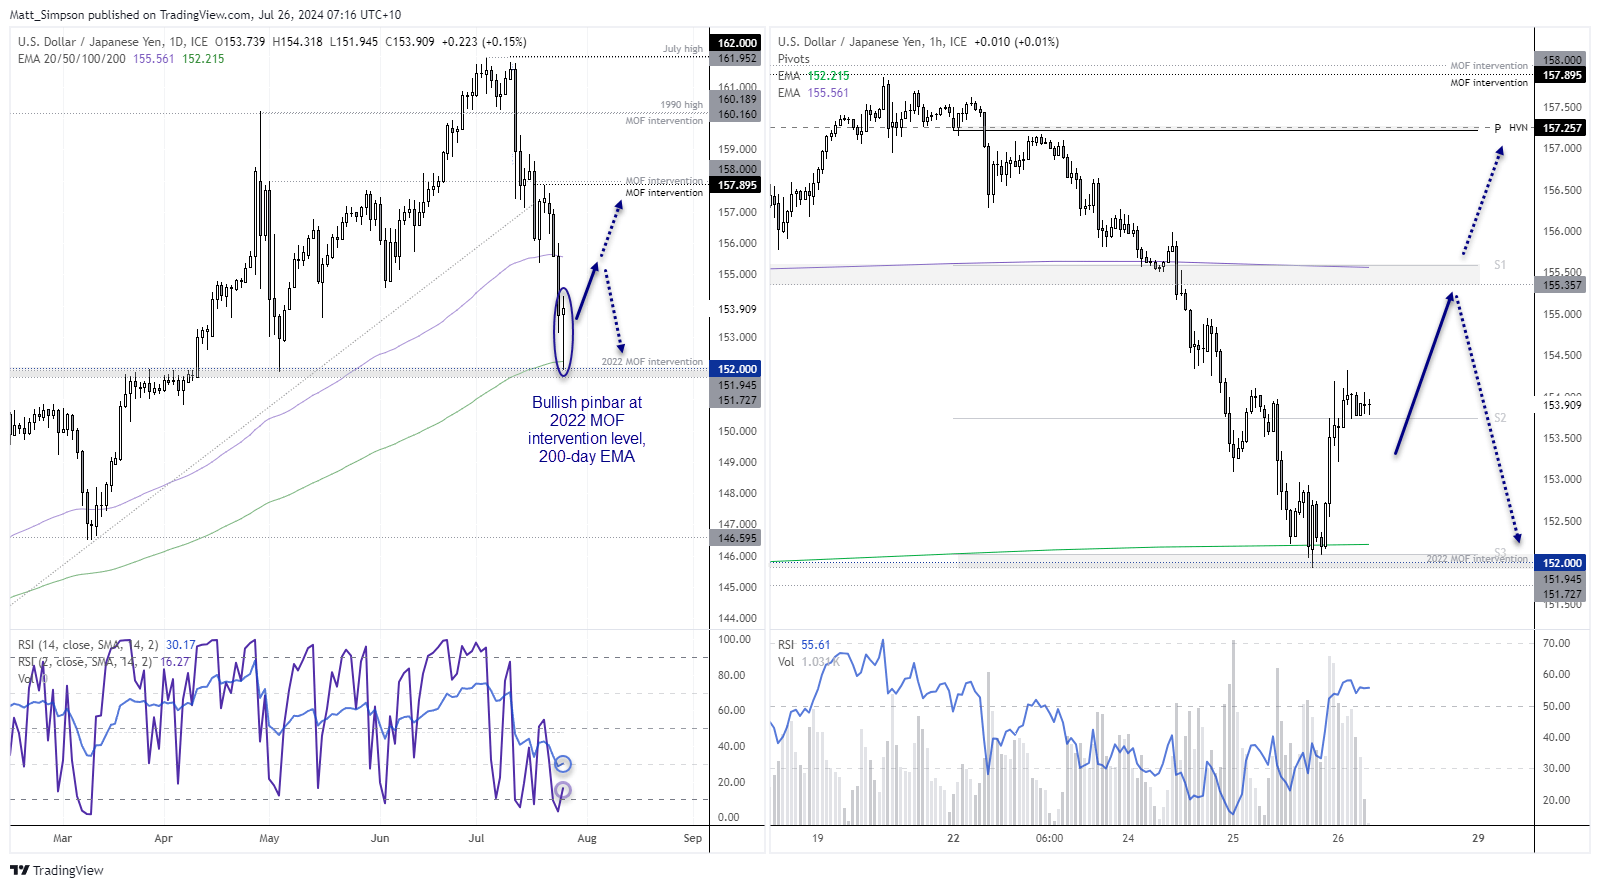Click the 'S1' pivot label
1600x888 pixels.
coord(1500,265)
